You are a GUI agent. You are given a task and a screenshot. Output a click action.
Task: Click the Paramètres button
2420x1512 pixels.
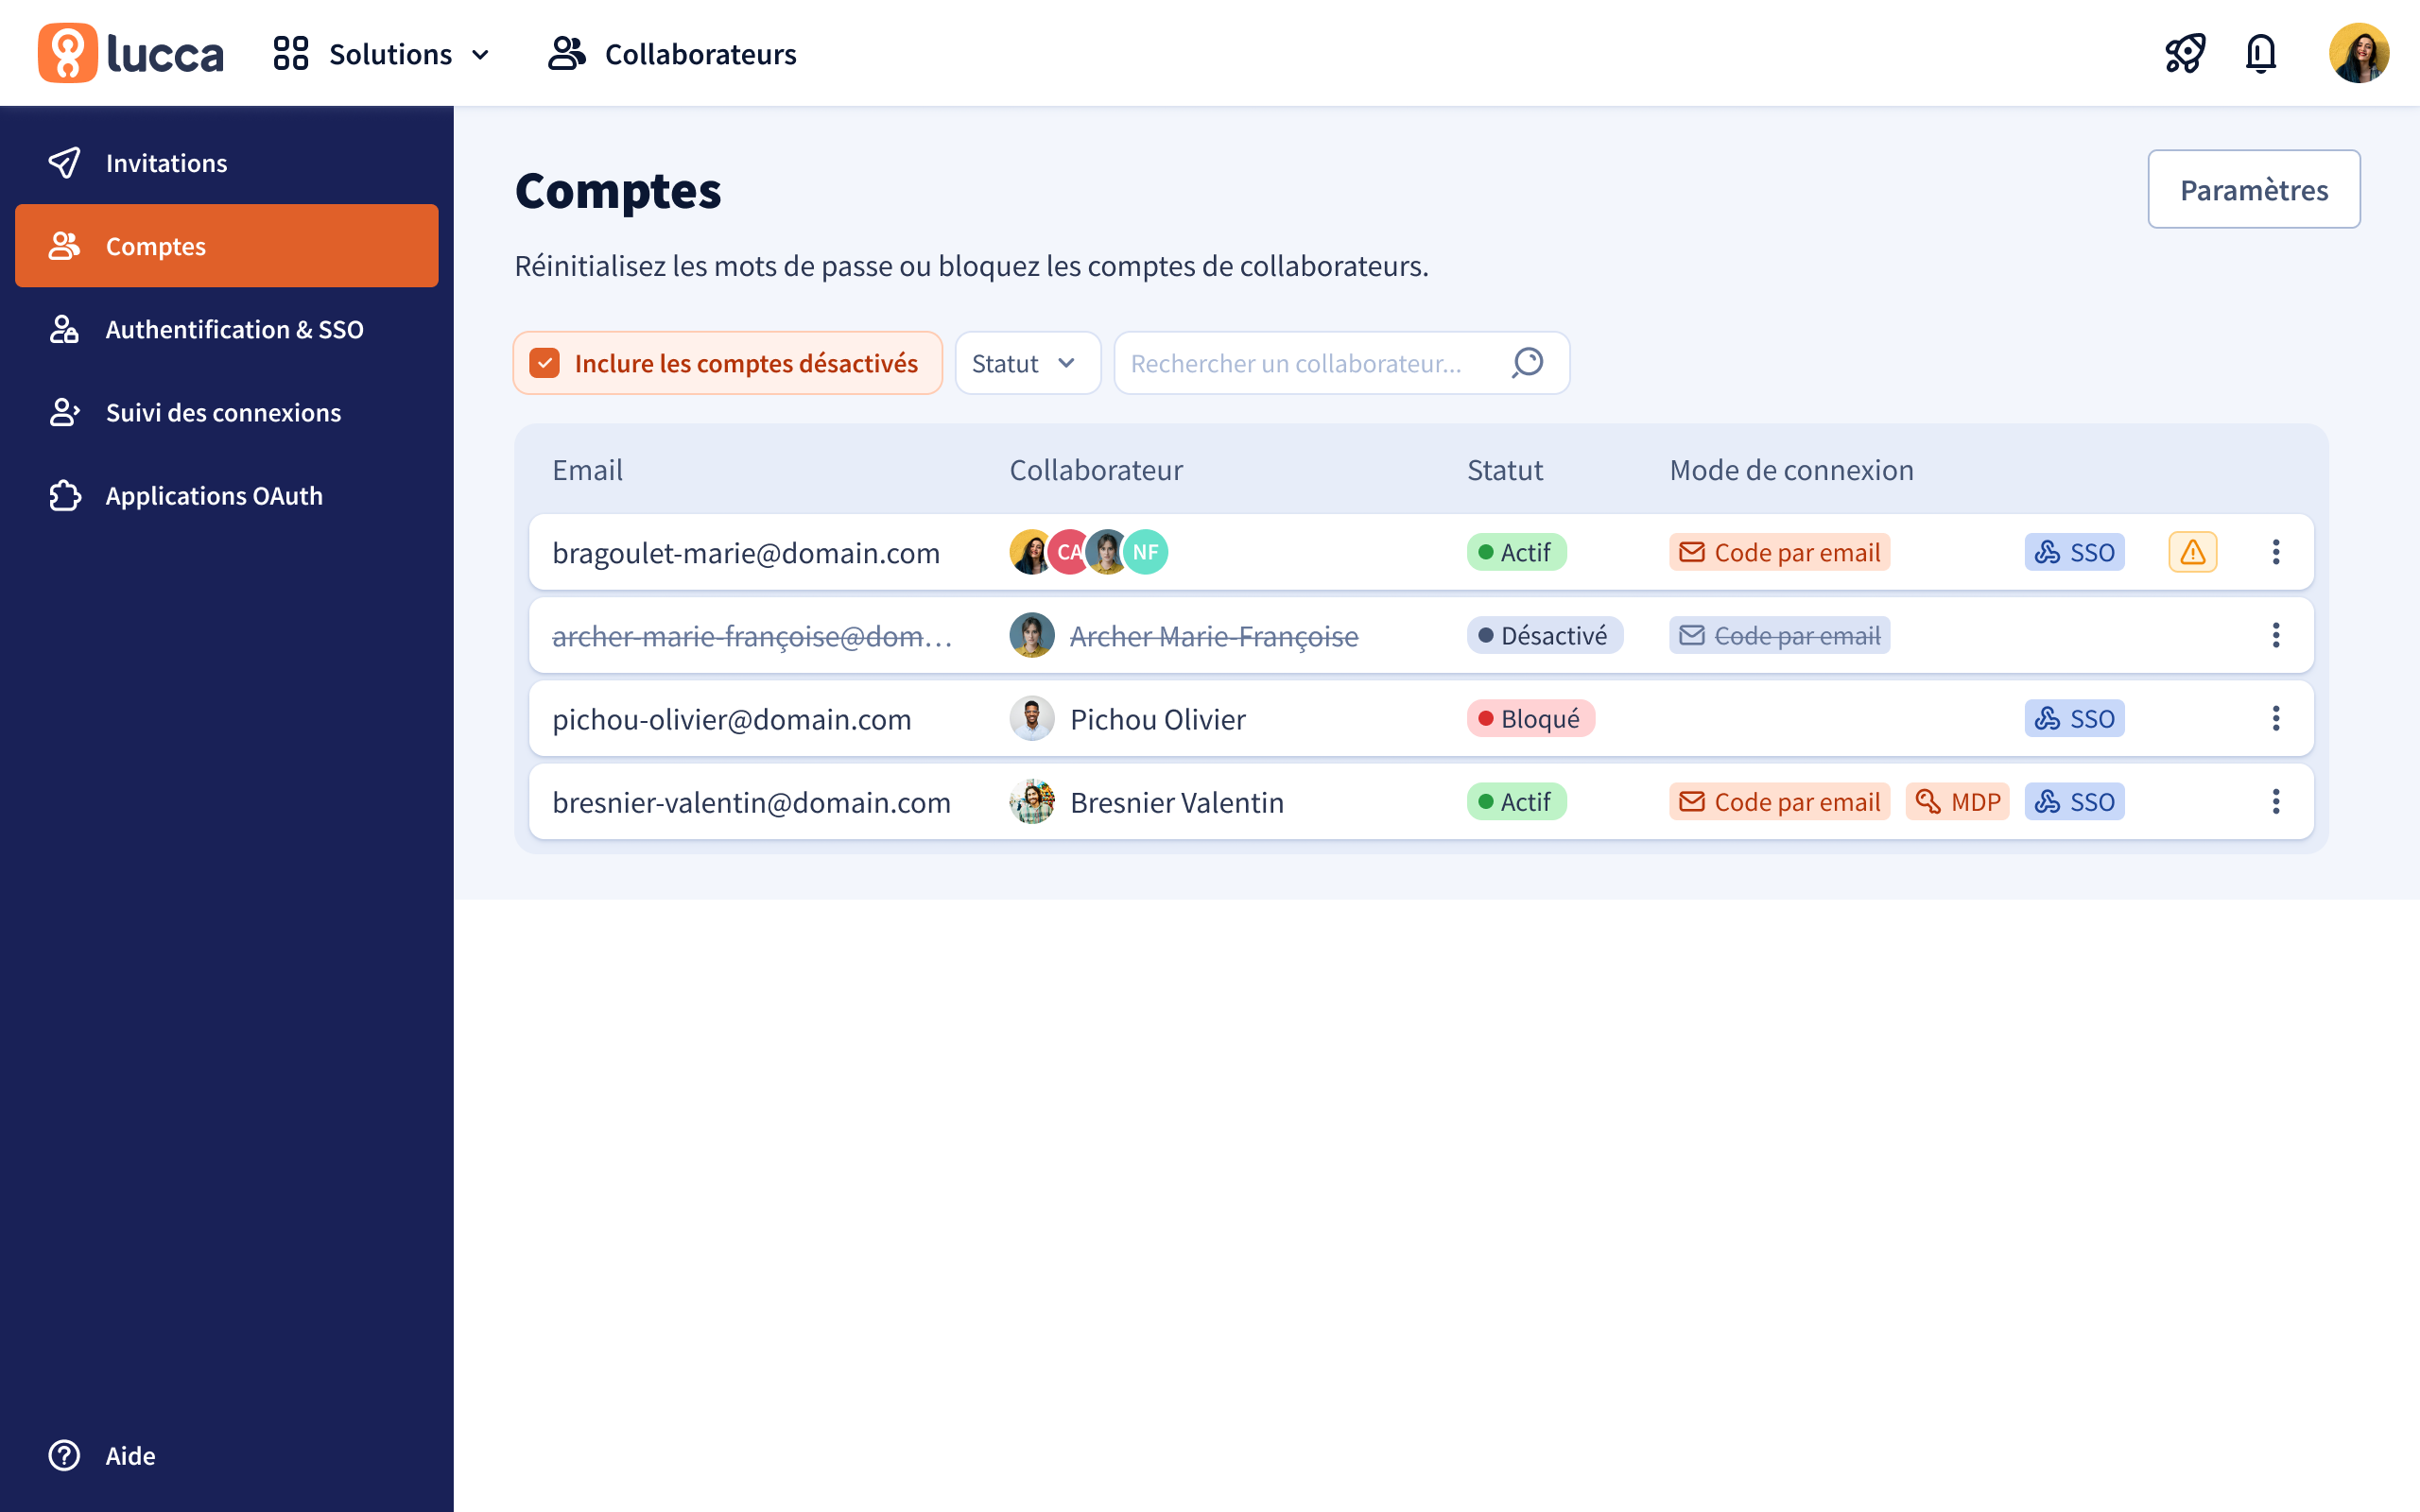(x=2254, y=189)
